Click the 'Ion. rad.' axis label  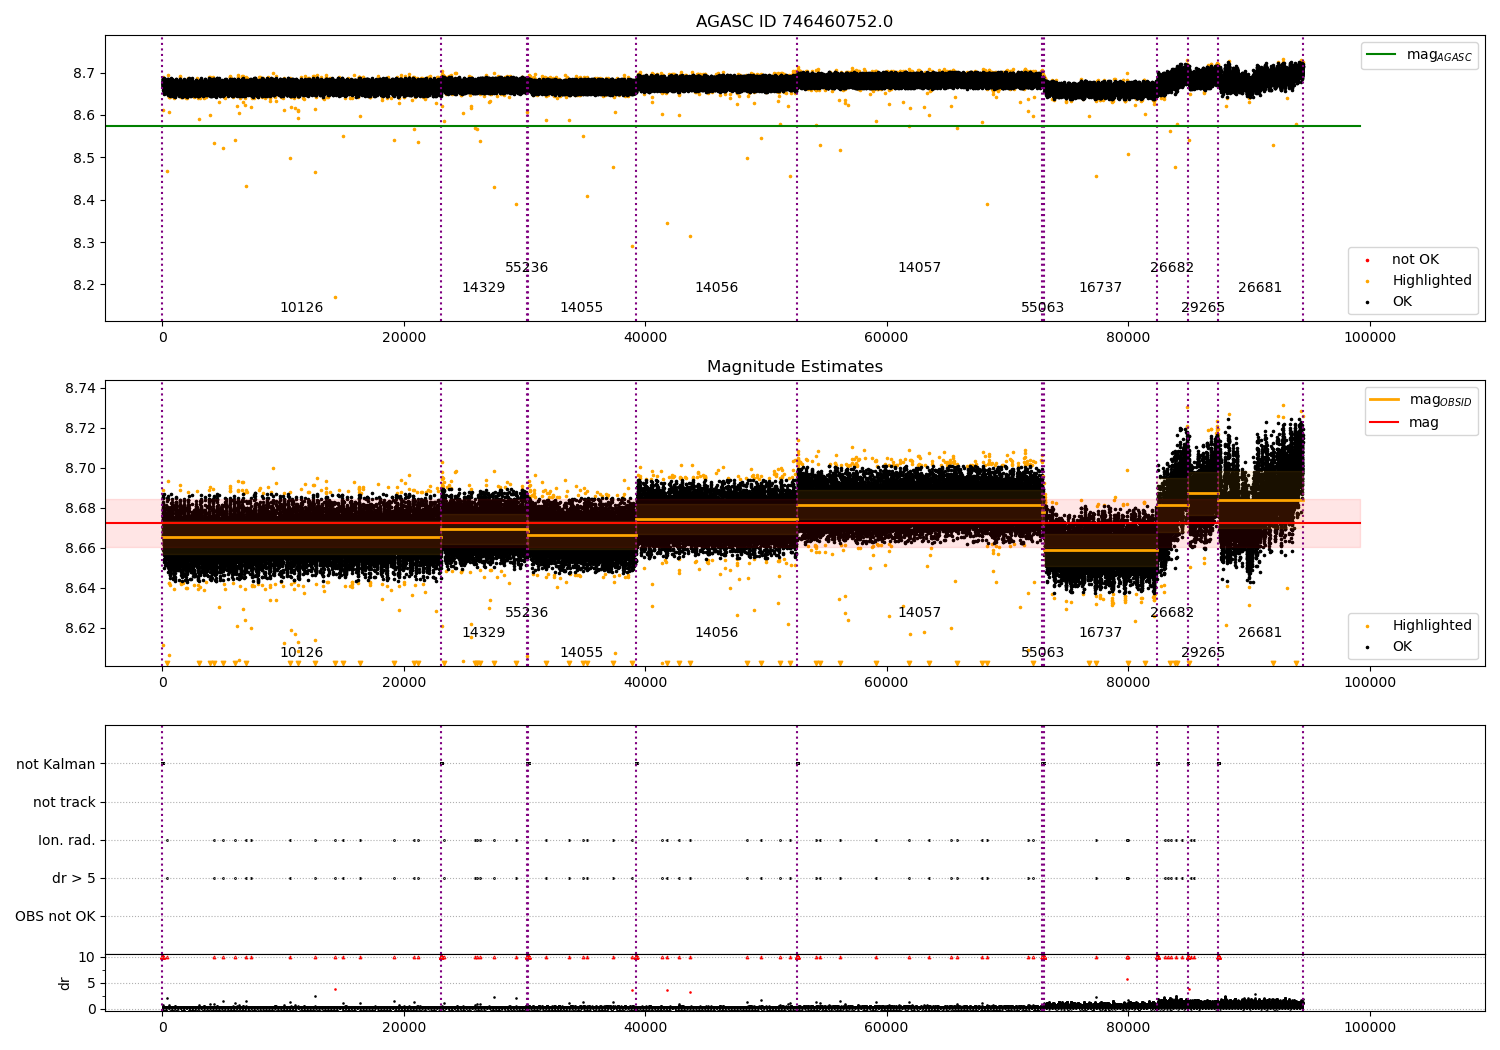[67, 841]
